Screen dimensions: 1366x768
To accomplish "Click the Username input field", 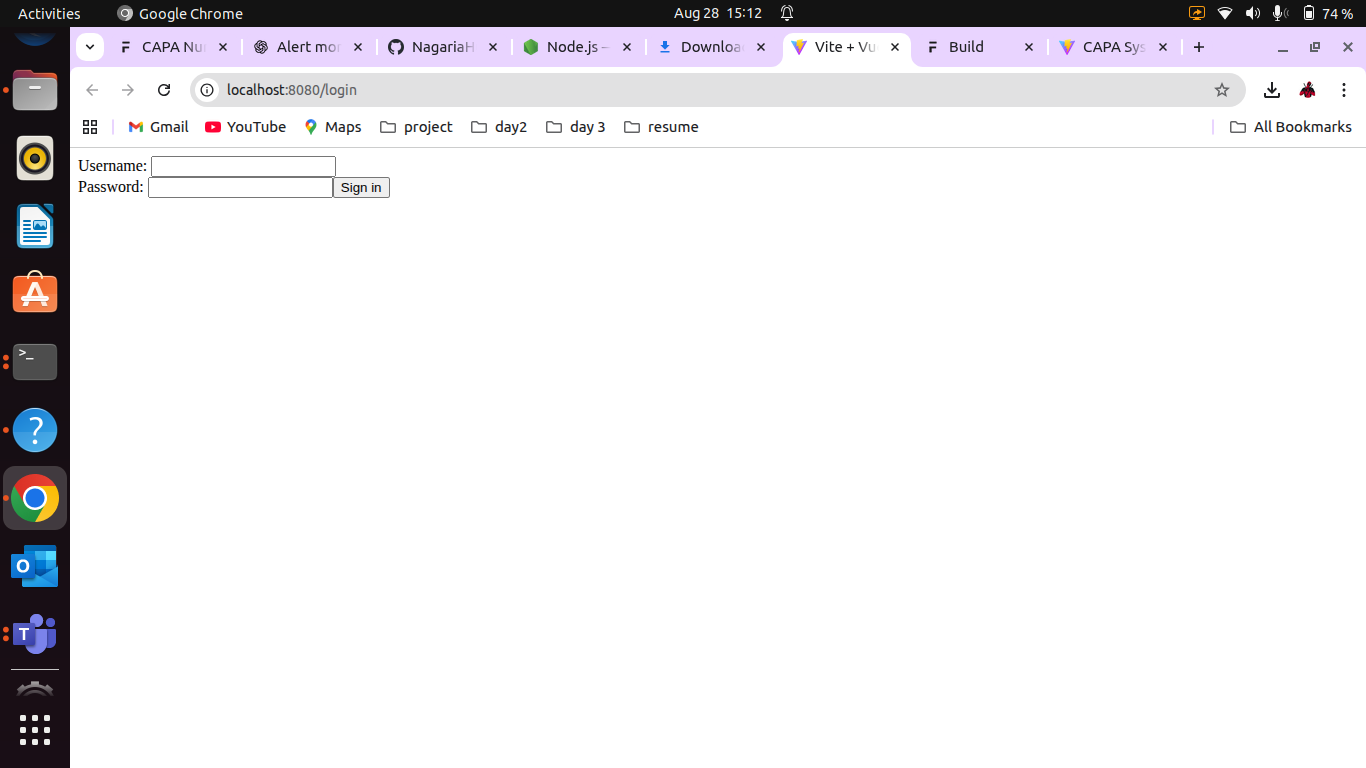I will point(243,166).
